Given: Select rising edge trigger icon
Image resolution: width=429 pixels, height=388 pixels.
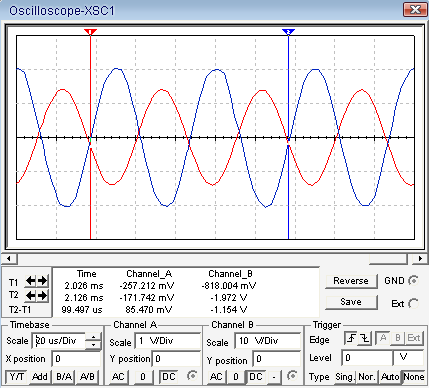Looking at the screenshot, I should point(351,339).
